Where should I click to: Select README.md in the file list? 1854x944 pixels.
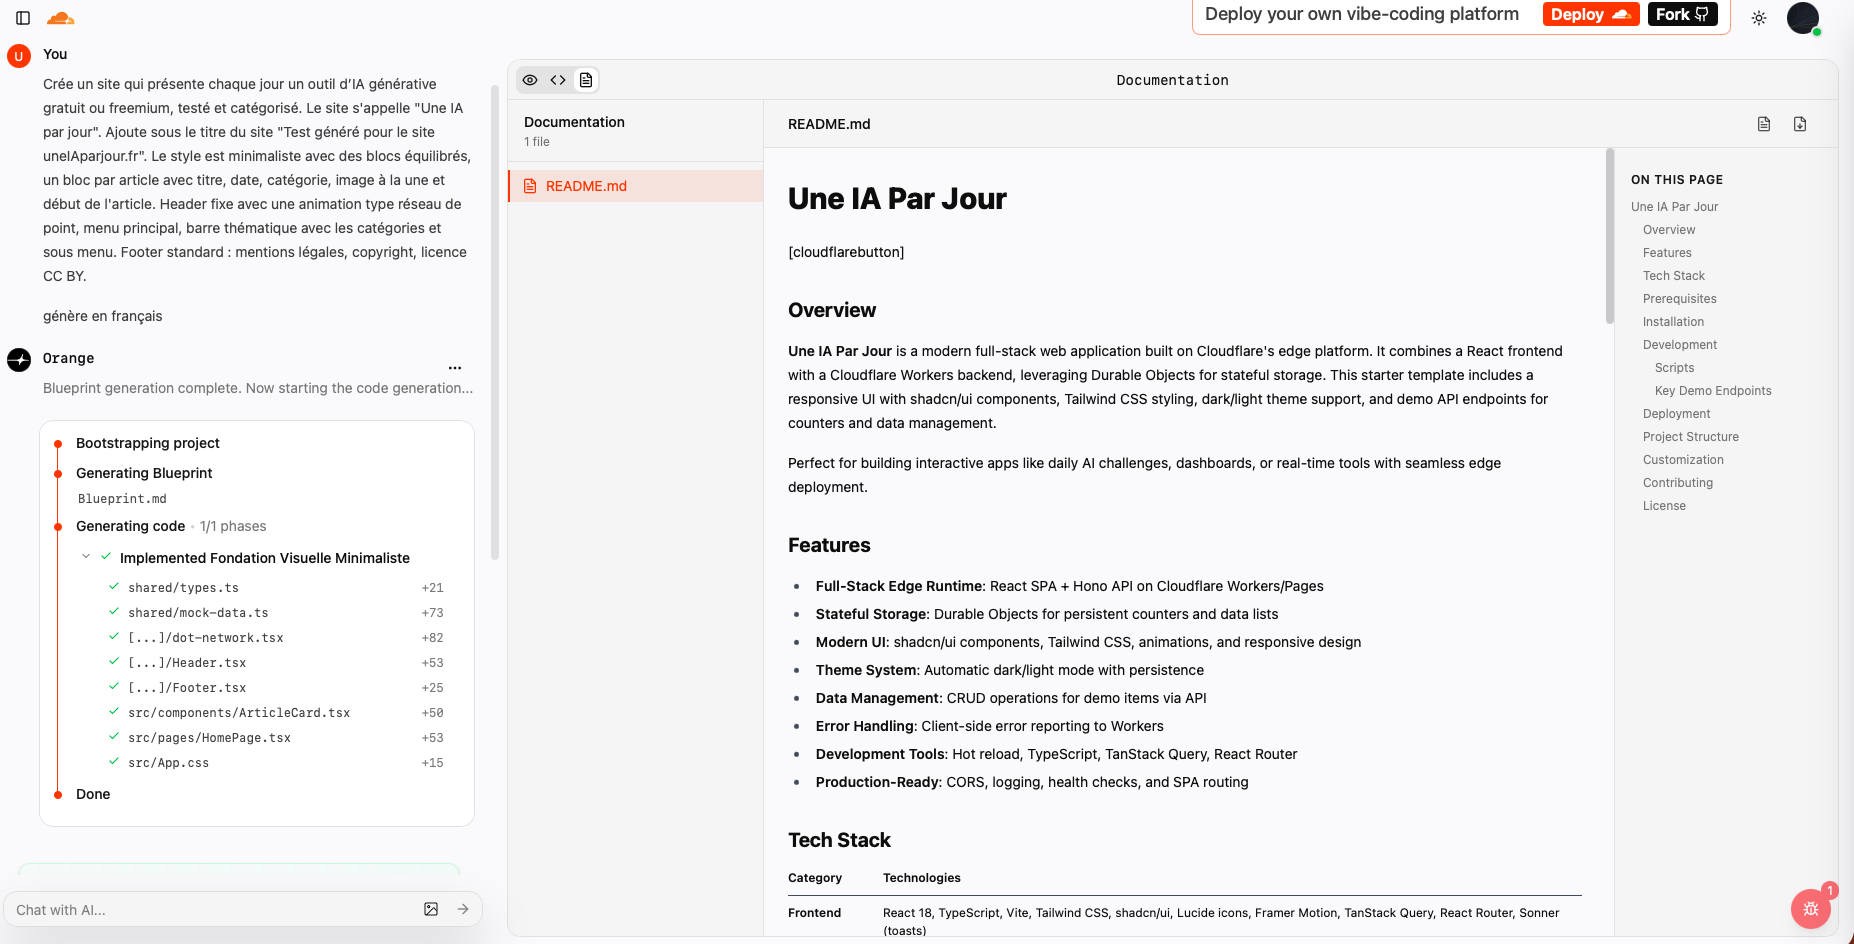(586, 186)
